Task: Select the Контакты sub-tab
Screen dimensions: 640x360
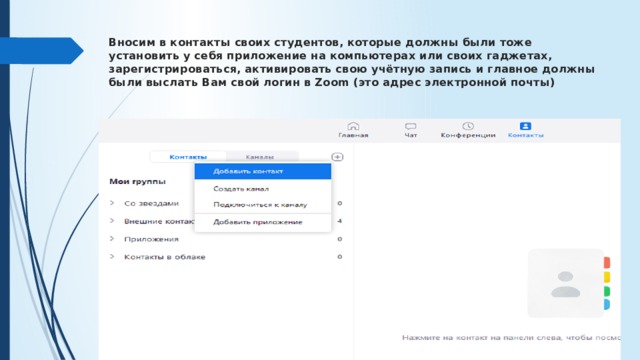Action: tap(188, 157)
